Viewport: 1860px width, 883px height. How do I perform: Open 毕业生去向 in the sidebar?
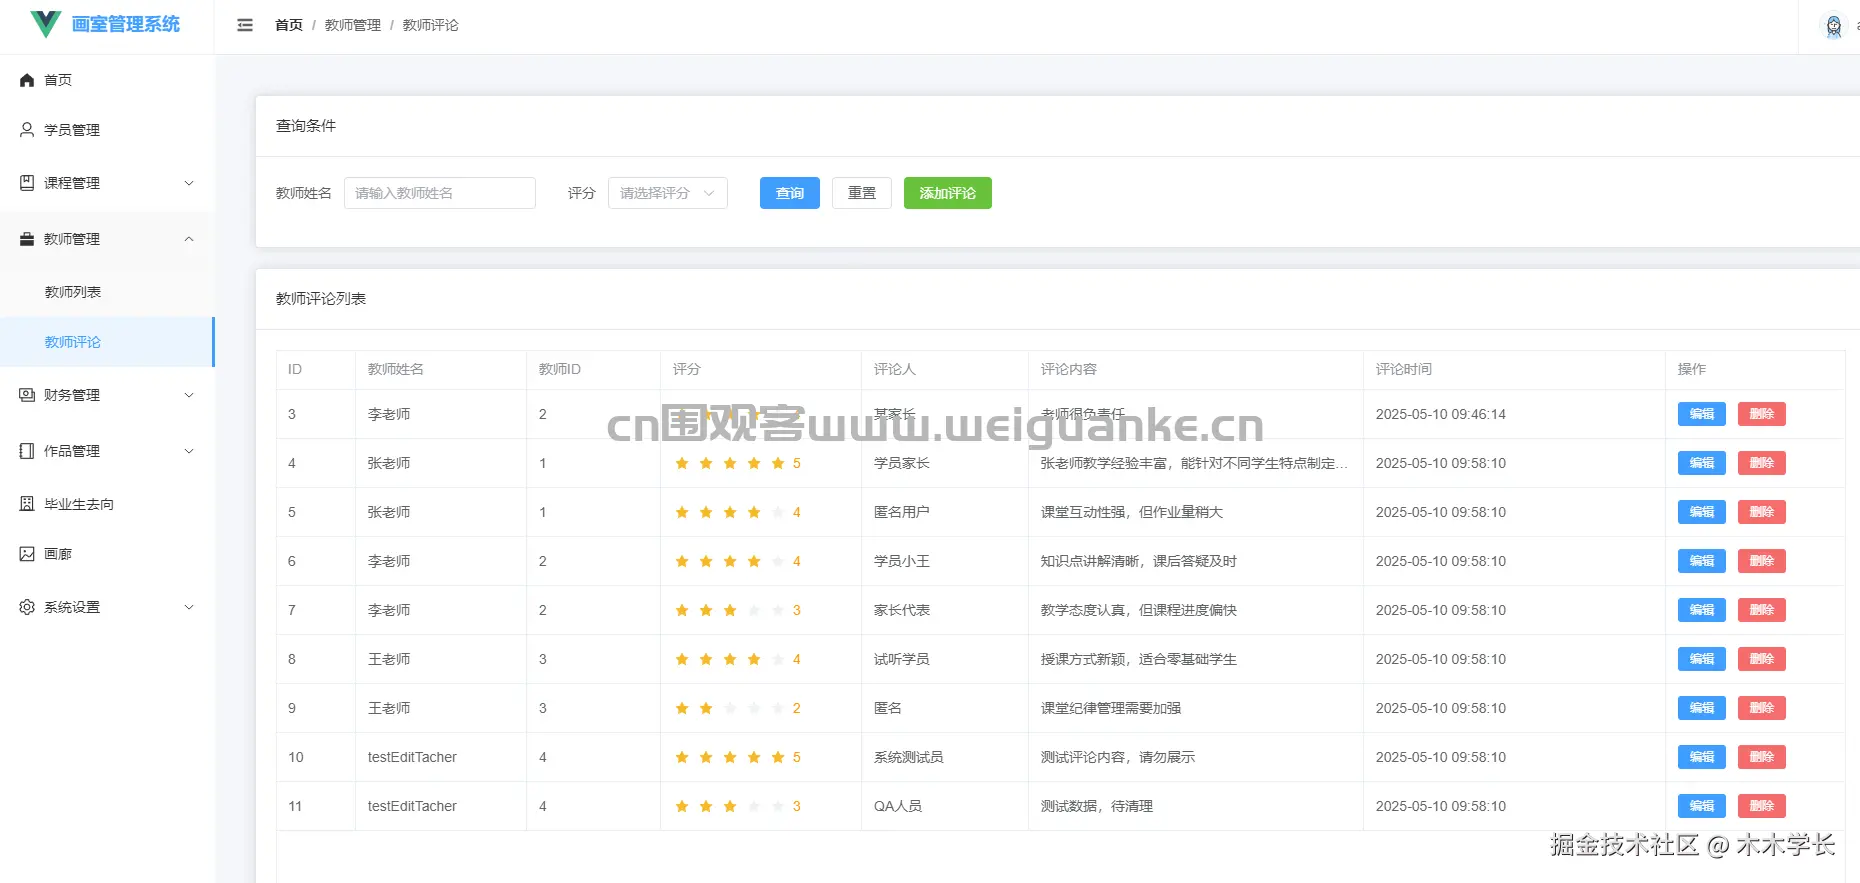click(107, 504)
